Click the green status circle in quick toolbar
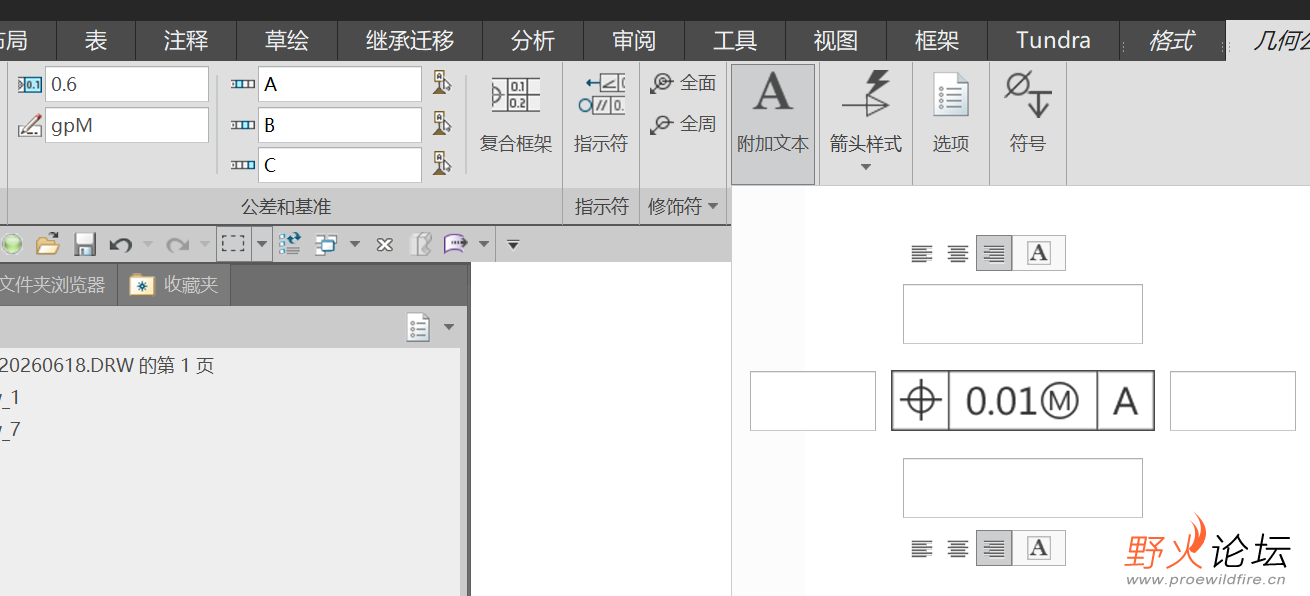 pos(11,244)
